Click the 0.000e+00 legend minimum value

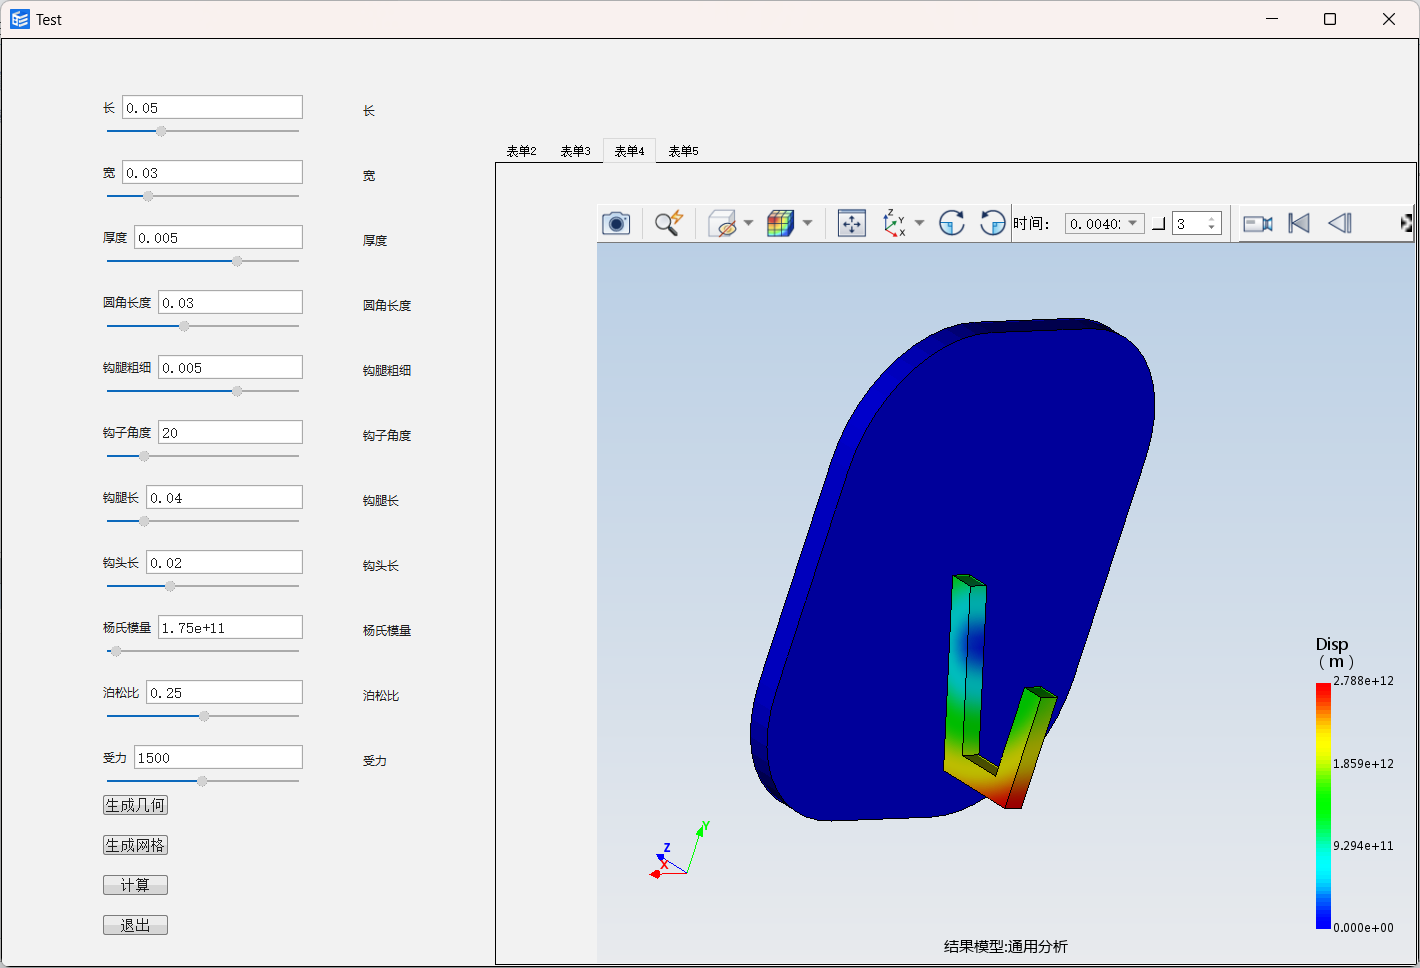pyautogui.click(x=1363, y=928)
